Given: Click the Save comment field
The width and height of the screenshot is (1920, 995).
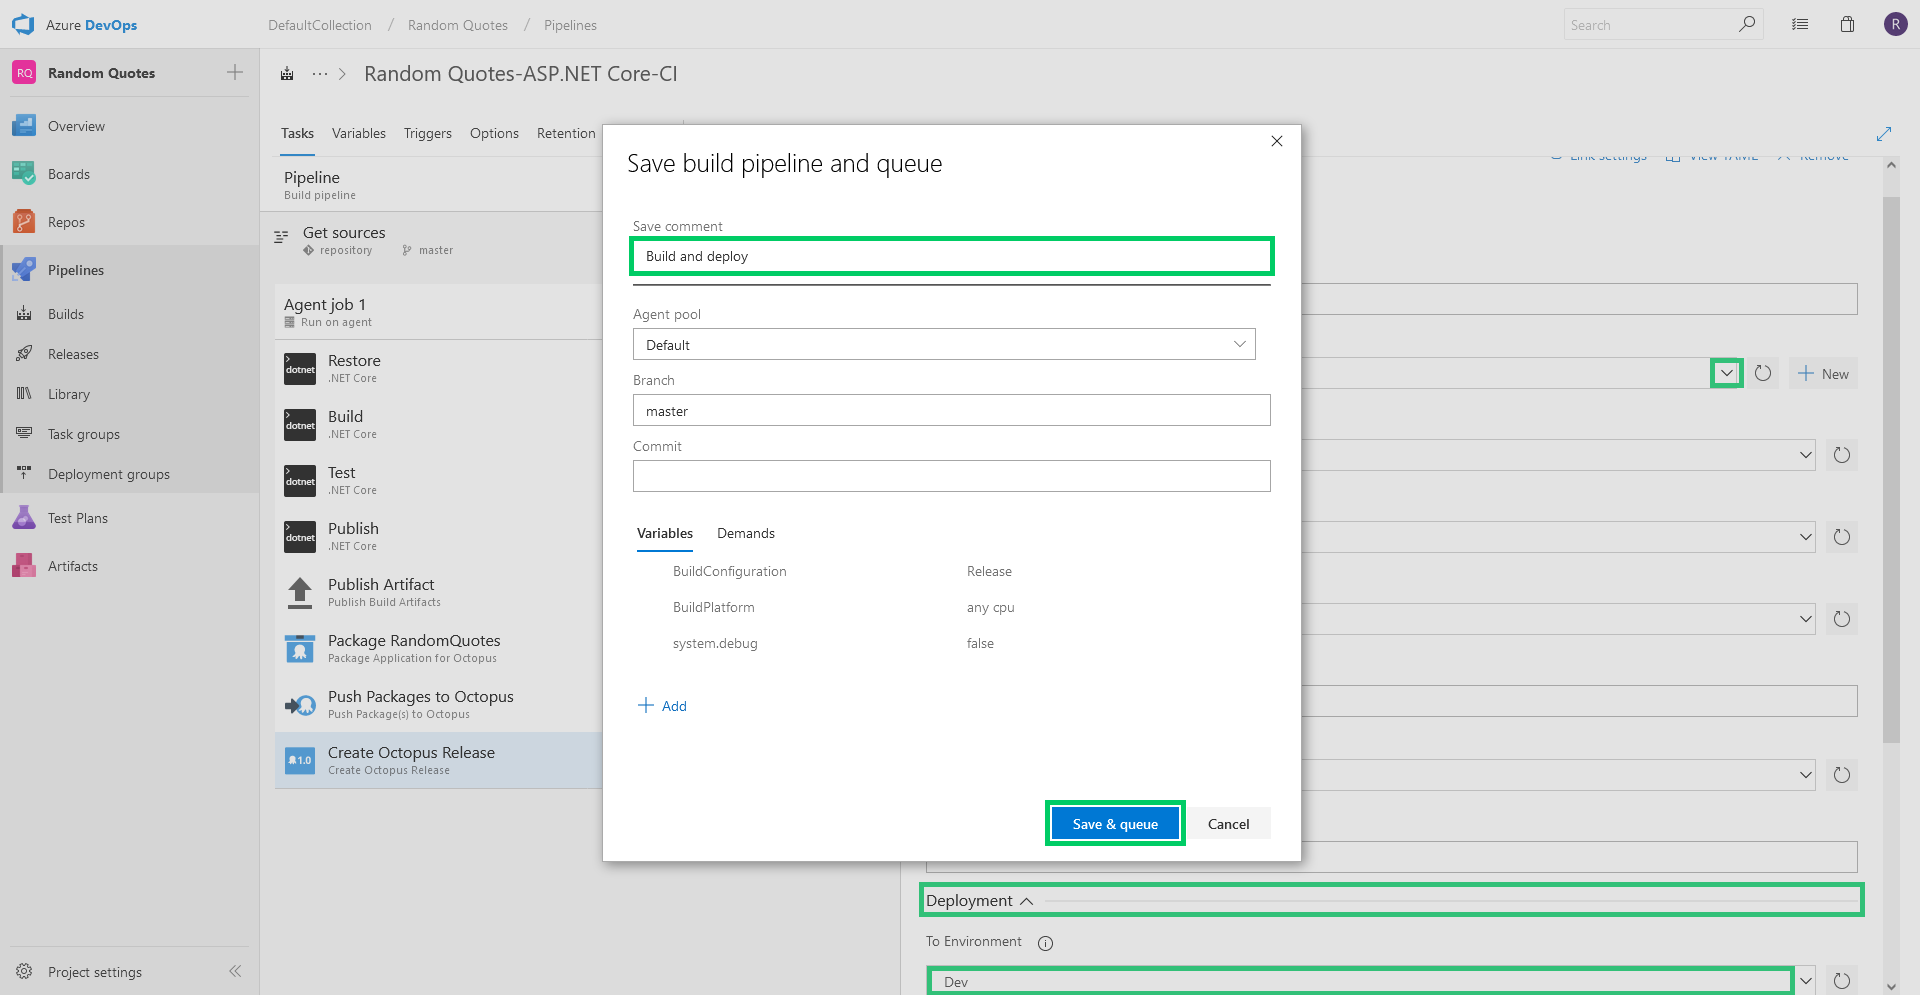Looking at the screenshot, I should (x=952, y=256).
